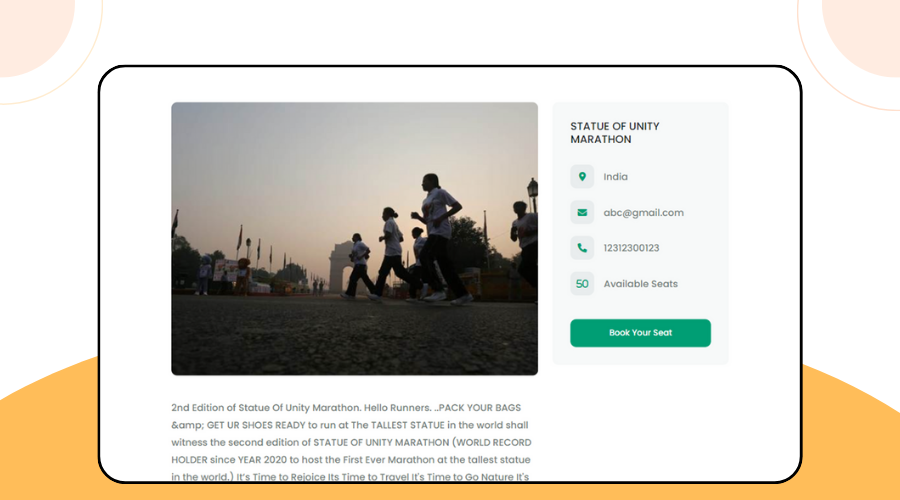Click the India Gate in the photo

tap(340, 267)
